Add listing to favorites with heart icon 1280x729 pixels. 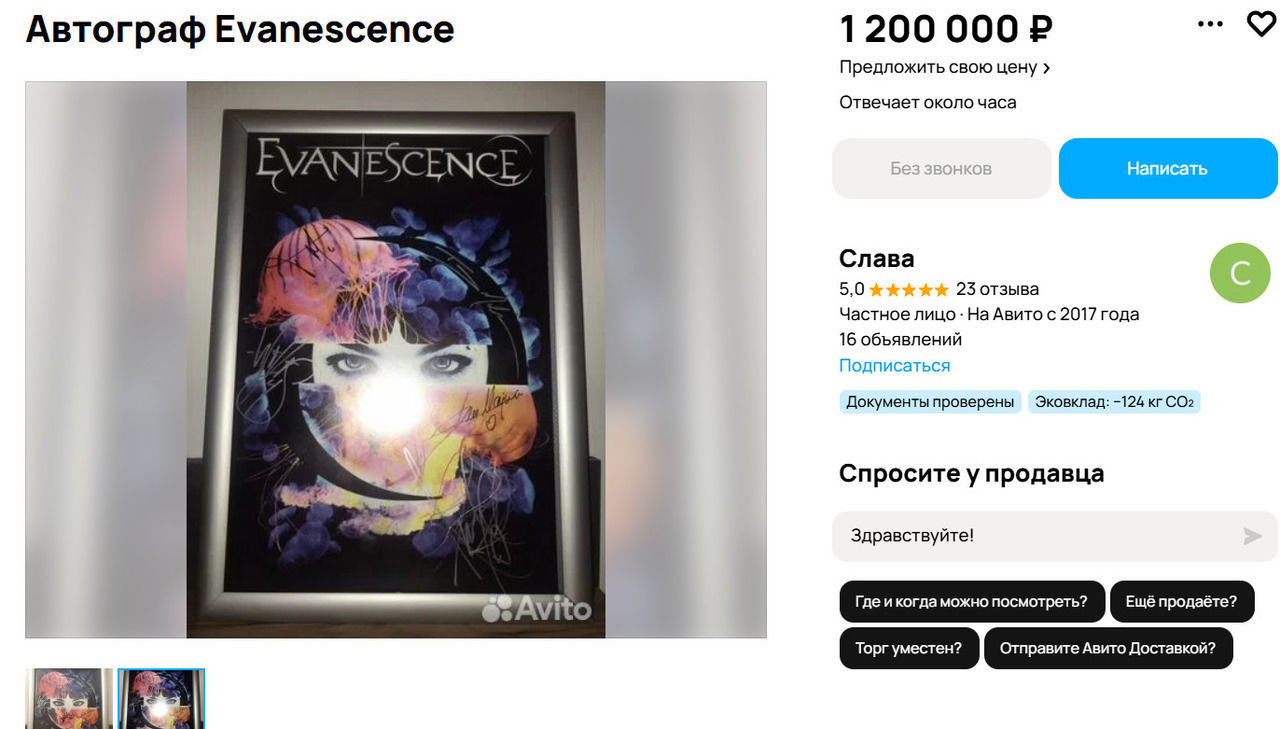tap(1261, 24)
